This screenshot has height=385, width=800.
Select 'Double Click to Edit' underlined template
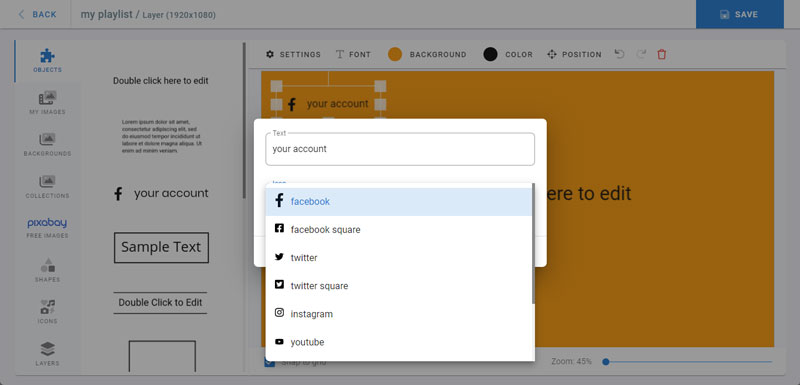point(160,302)
